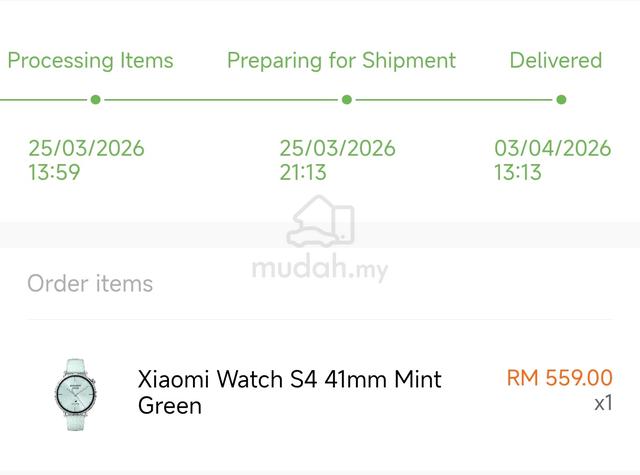Select the Delivered status label
This screenshot has width=640, height=475.
point(556,60)
